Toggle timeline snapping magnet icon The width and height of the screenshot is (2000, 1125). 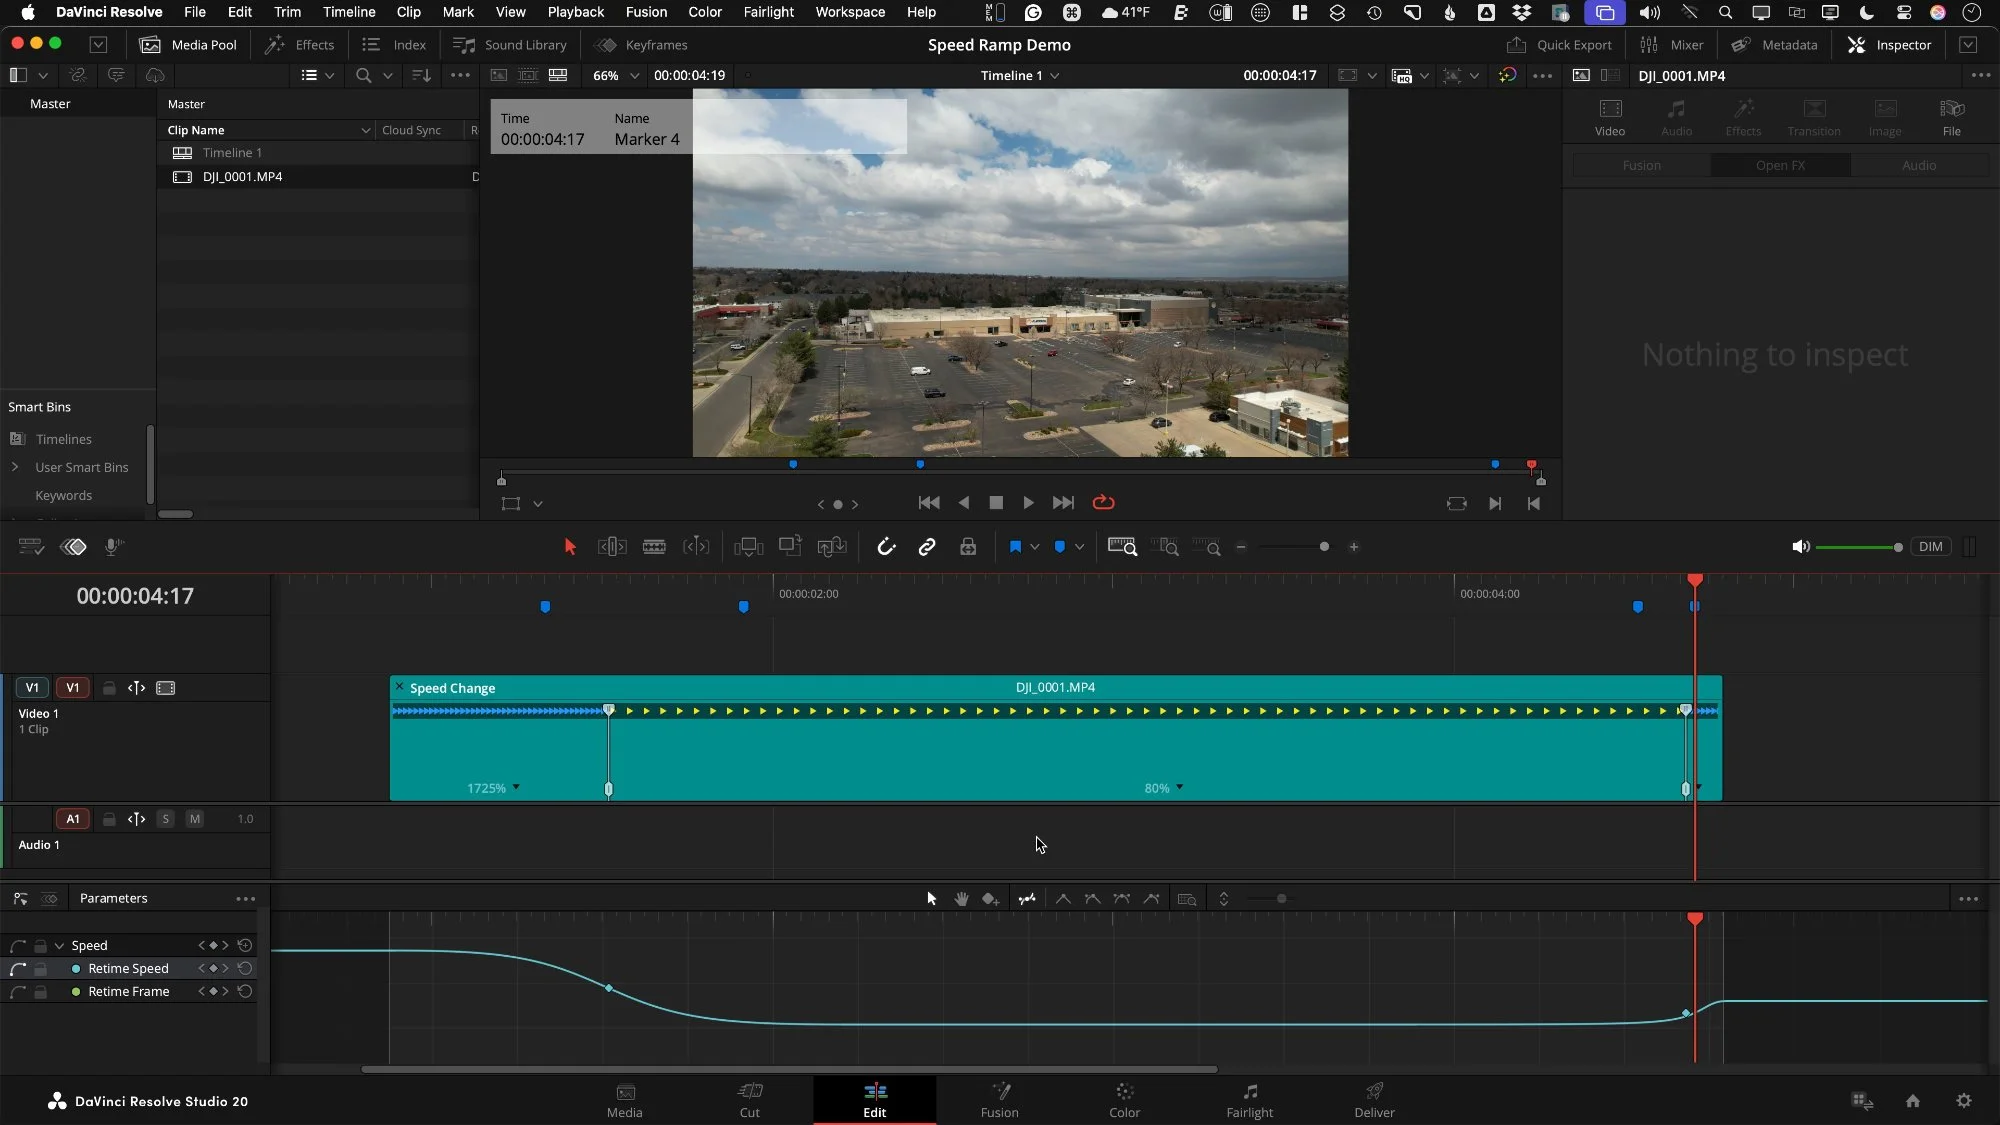coord(886,547)
